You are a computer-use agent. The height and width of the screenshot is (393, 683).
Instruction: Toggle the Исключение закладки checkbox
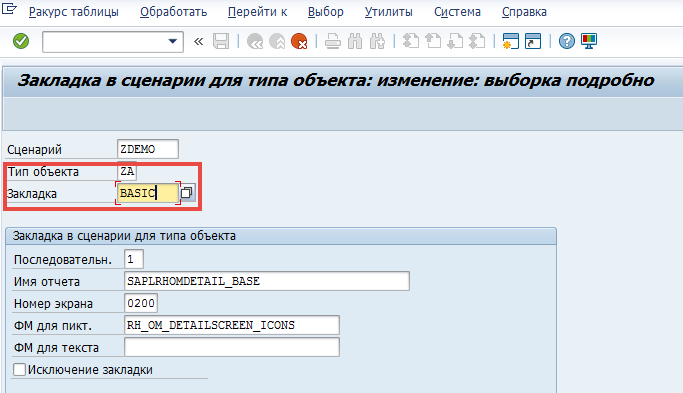(x=19, y=369)
